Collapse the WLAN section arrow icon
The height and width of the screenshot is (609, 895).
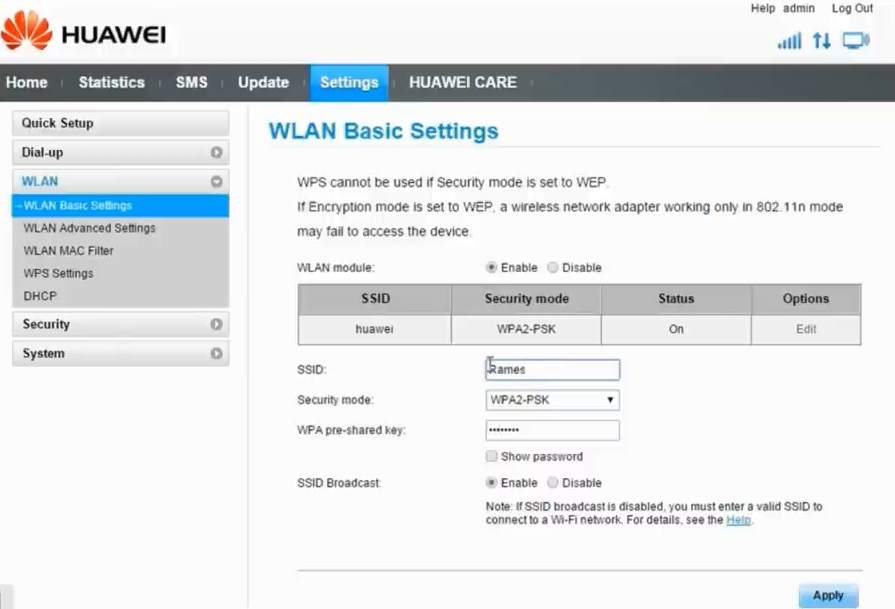pos(216,182)
